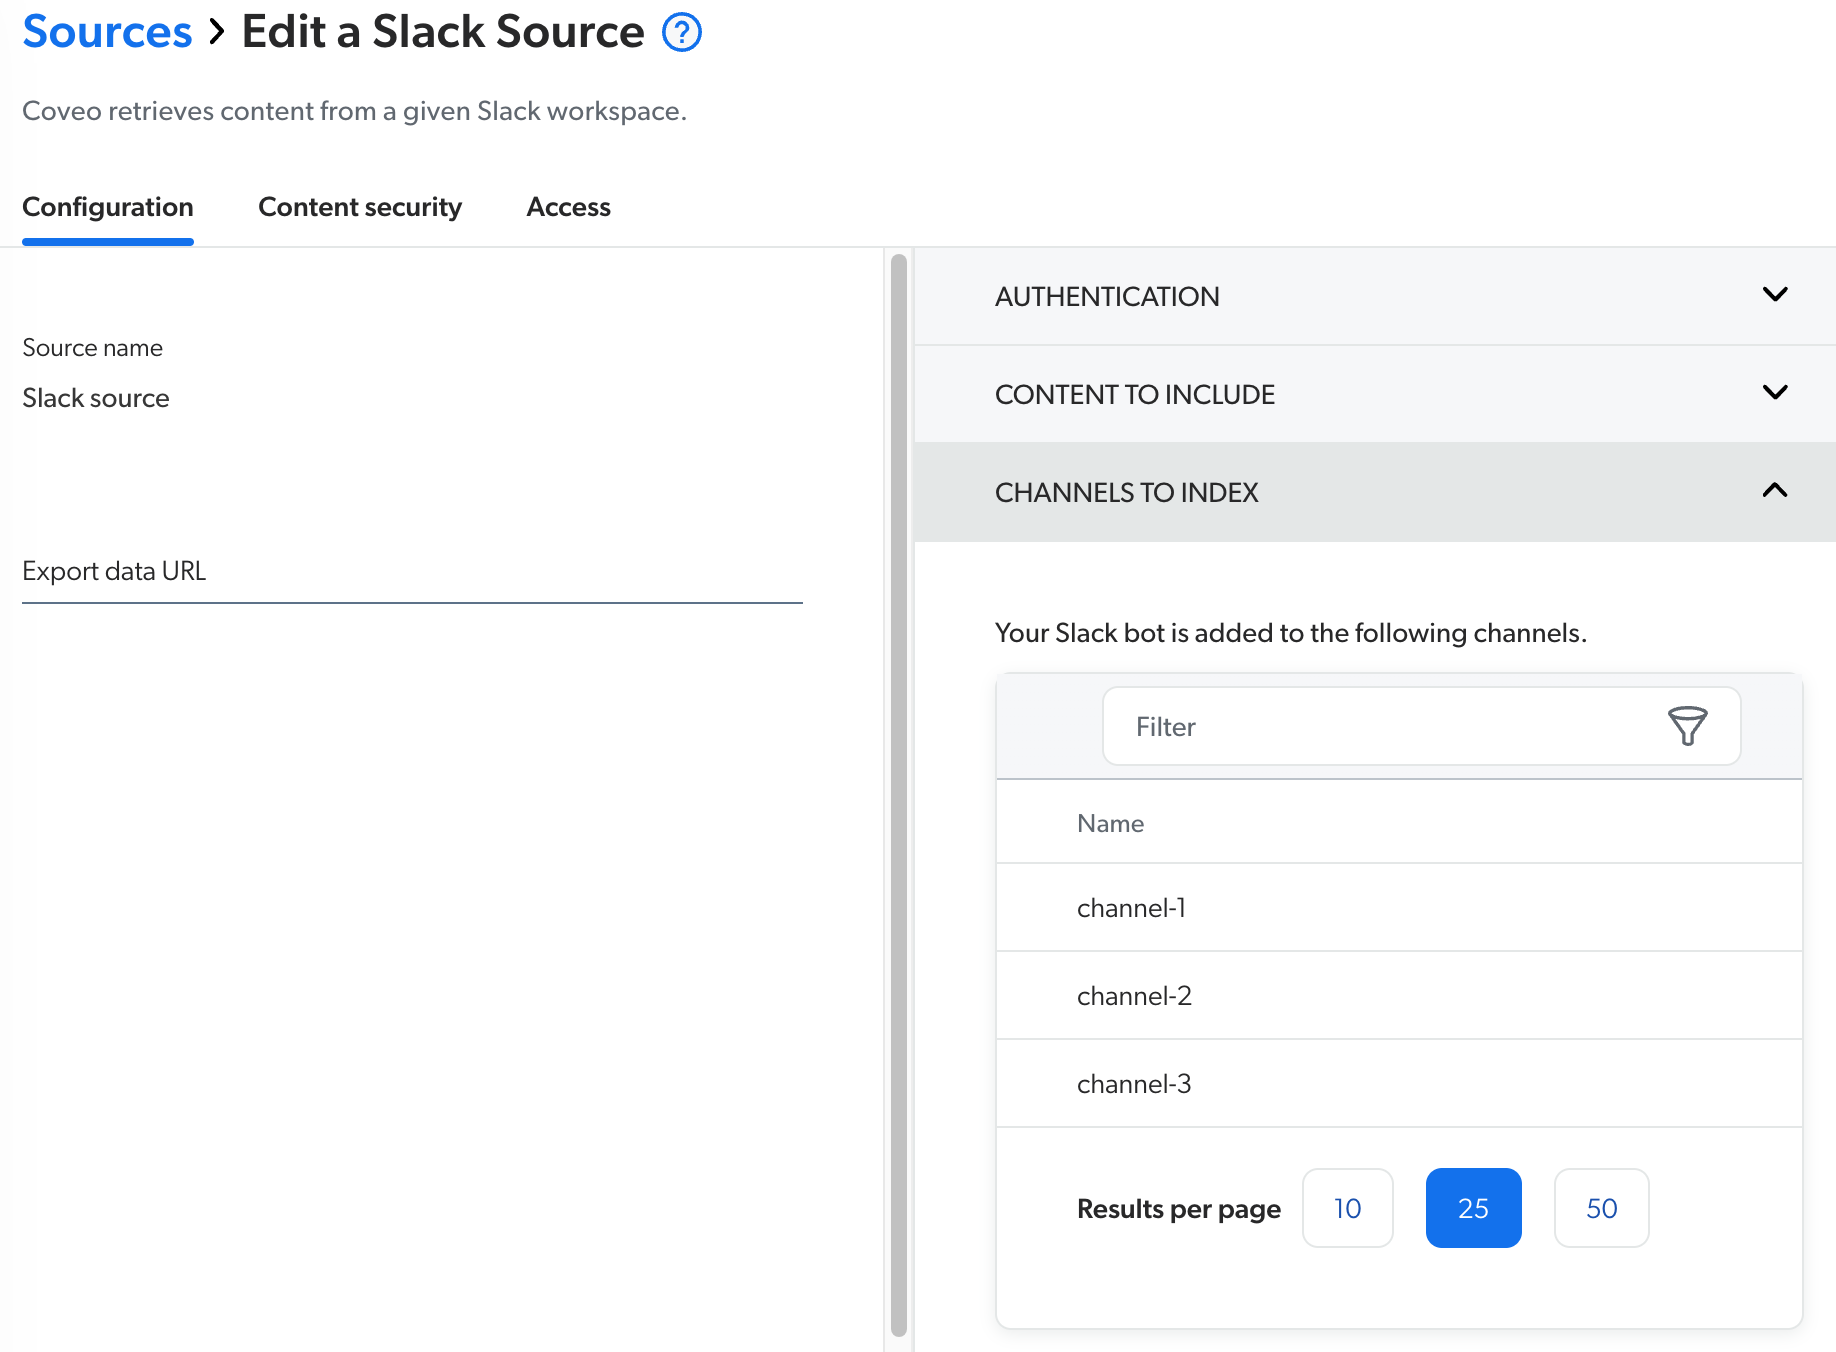
Task: Click the Edit a Slack Source title
Action: 443,32
